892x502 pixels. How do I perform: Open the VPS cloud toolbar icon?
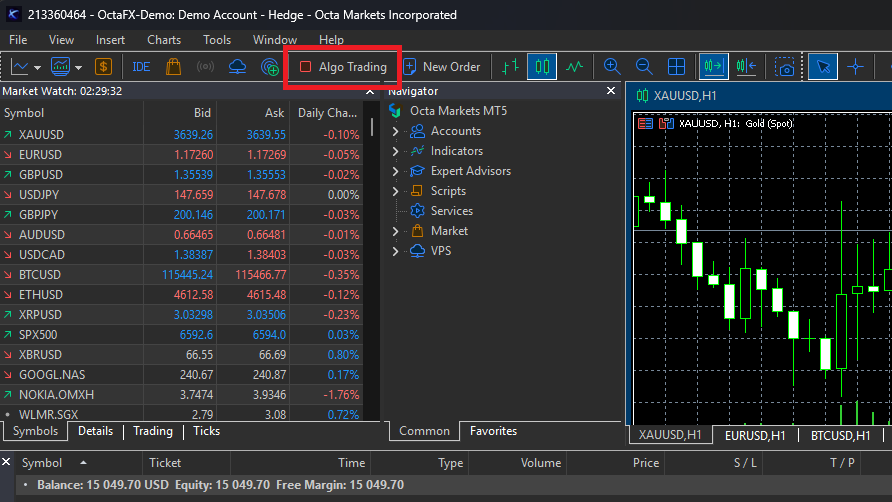click(x=237, y=67)
